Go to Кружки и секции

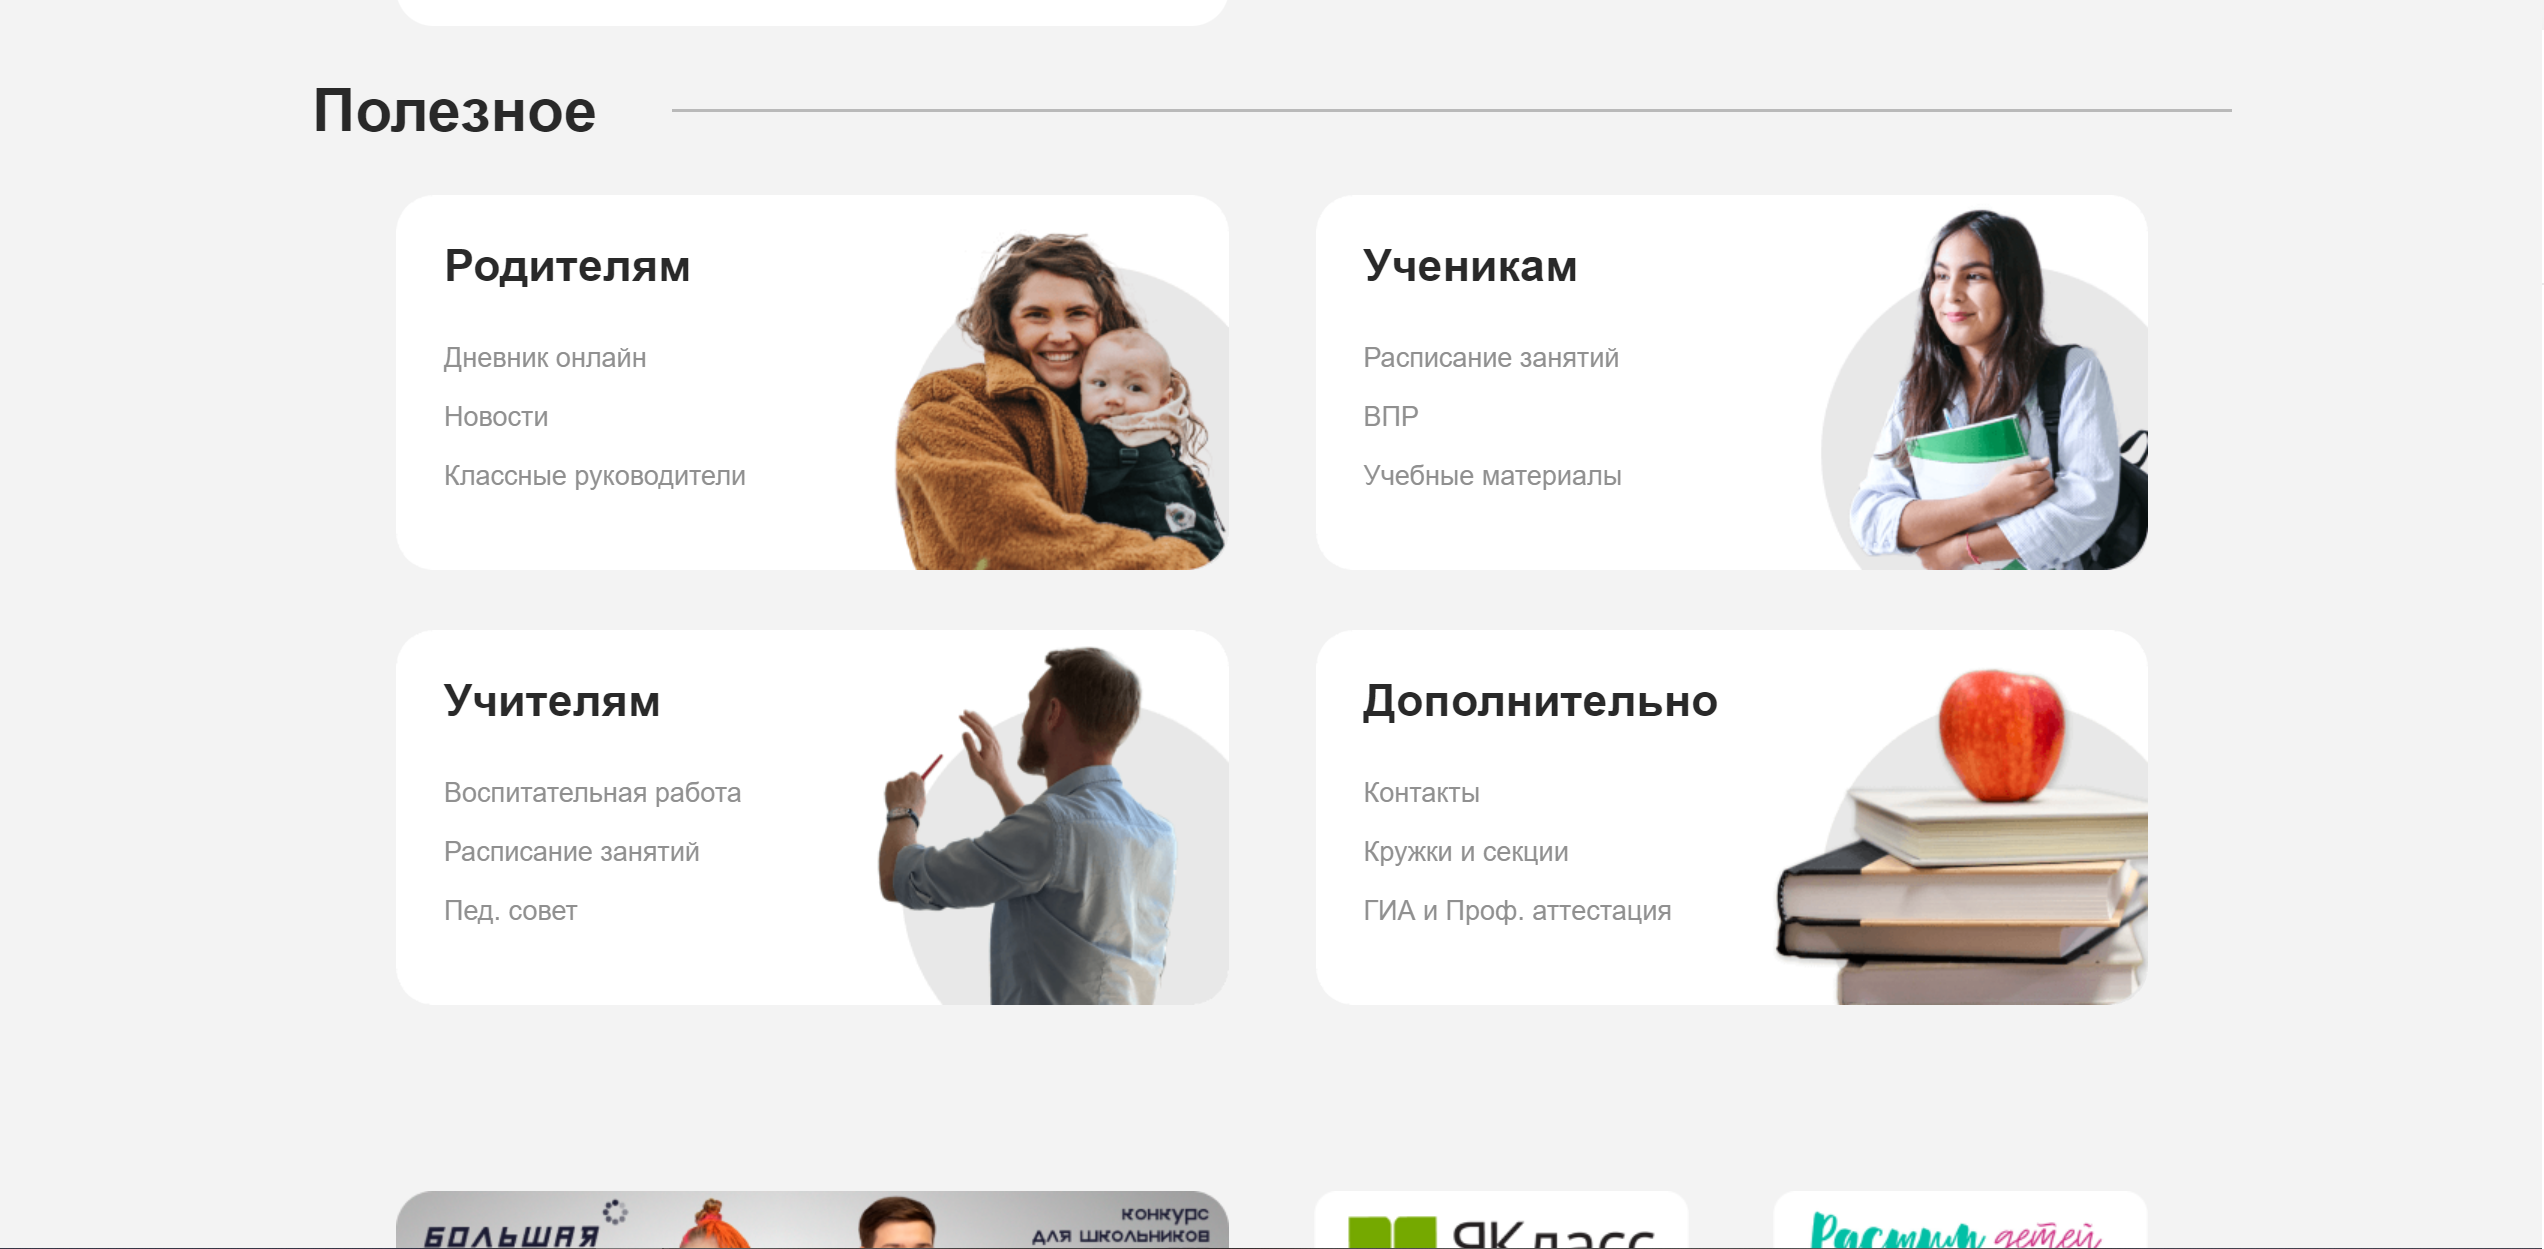click(1466, 852)
